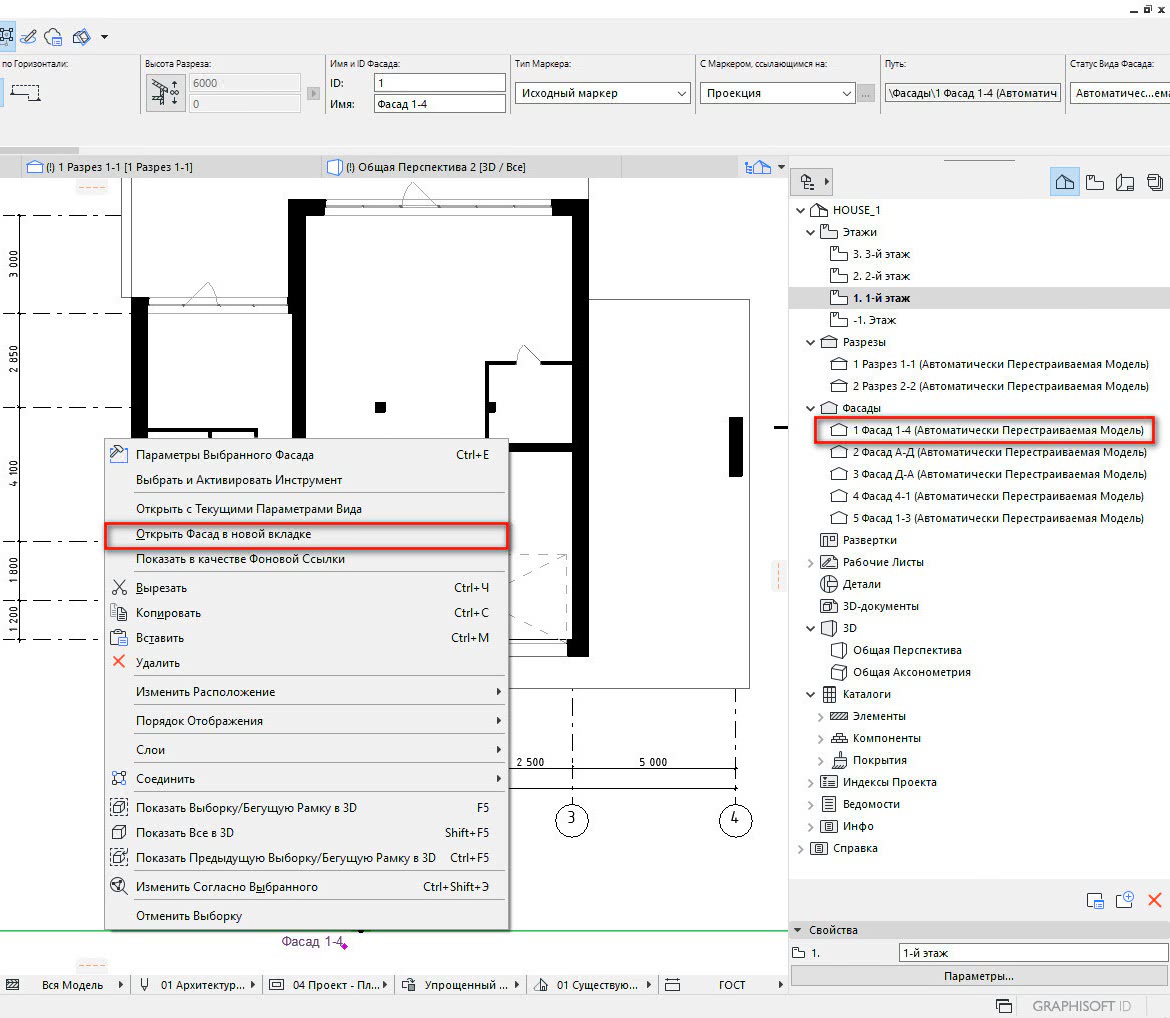This screenshot has height=1018, width=1170.
Task: Switch navigator to Project Map view
Action: point(1065,182)
